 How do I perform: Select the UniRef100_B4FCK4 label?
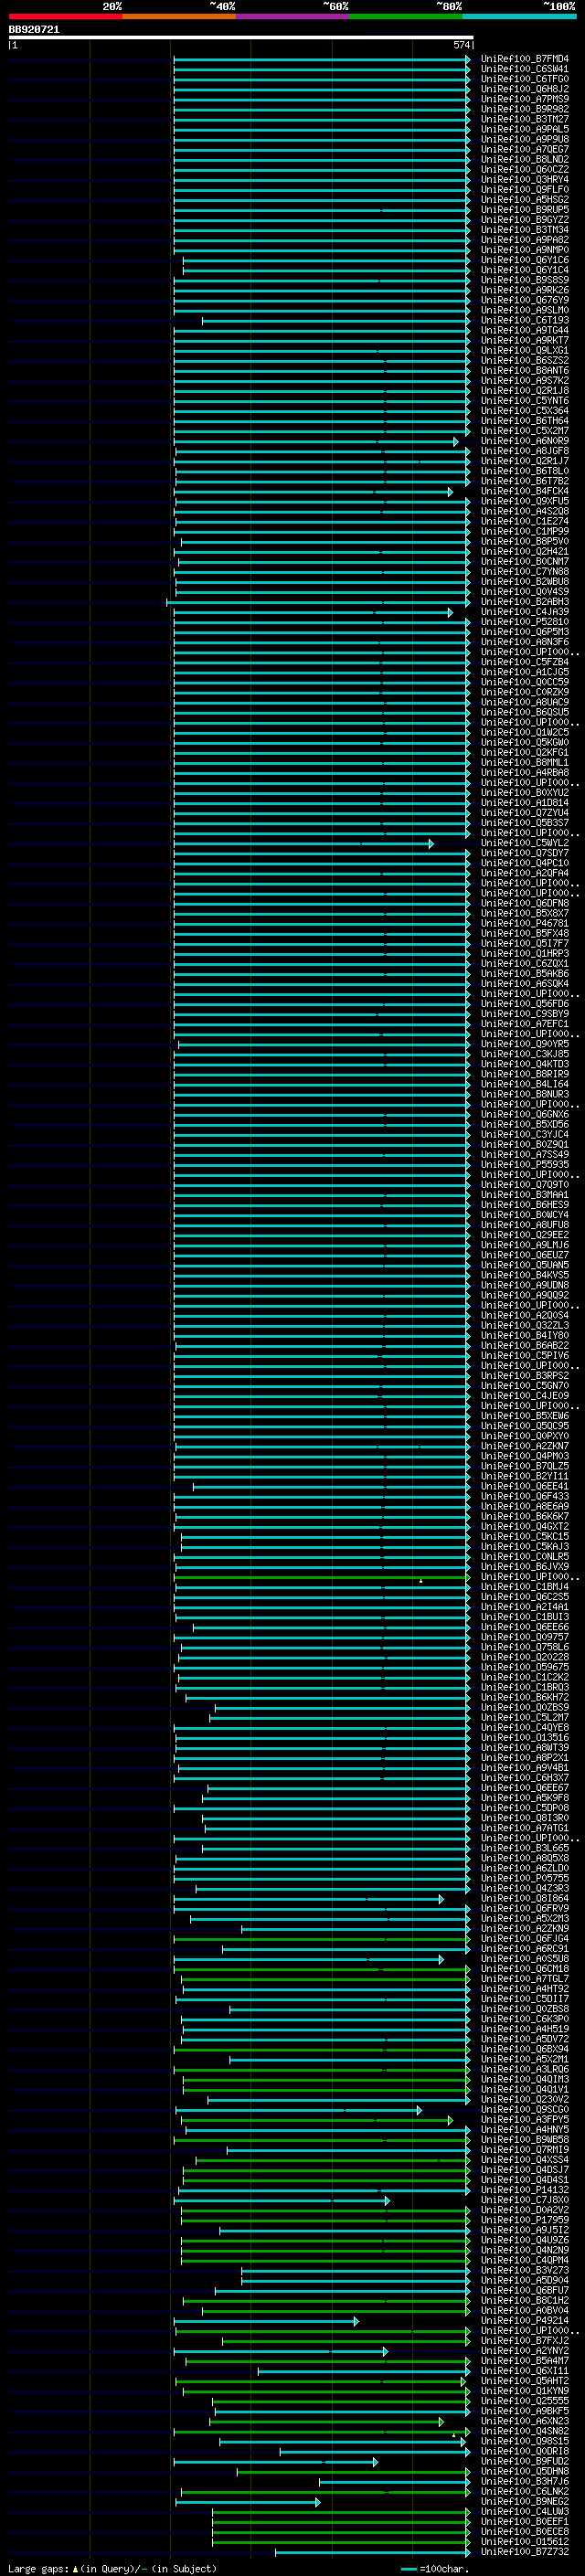pyautogui.click(x=524, y=492)
